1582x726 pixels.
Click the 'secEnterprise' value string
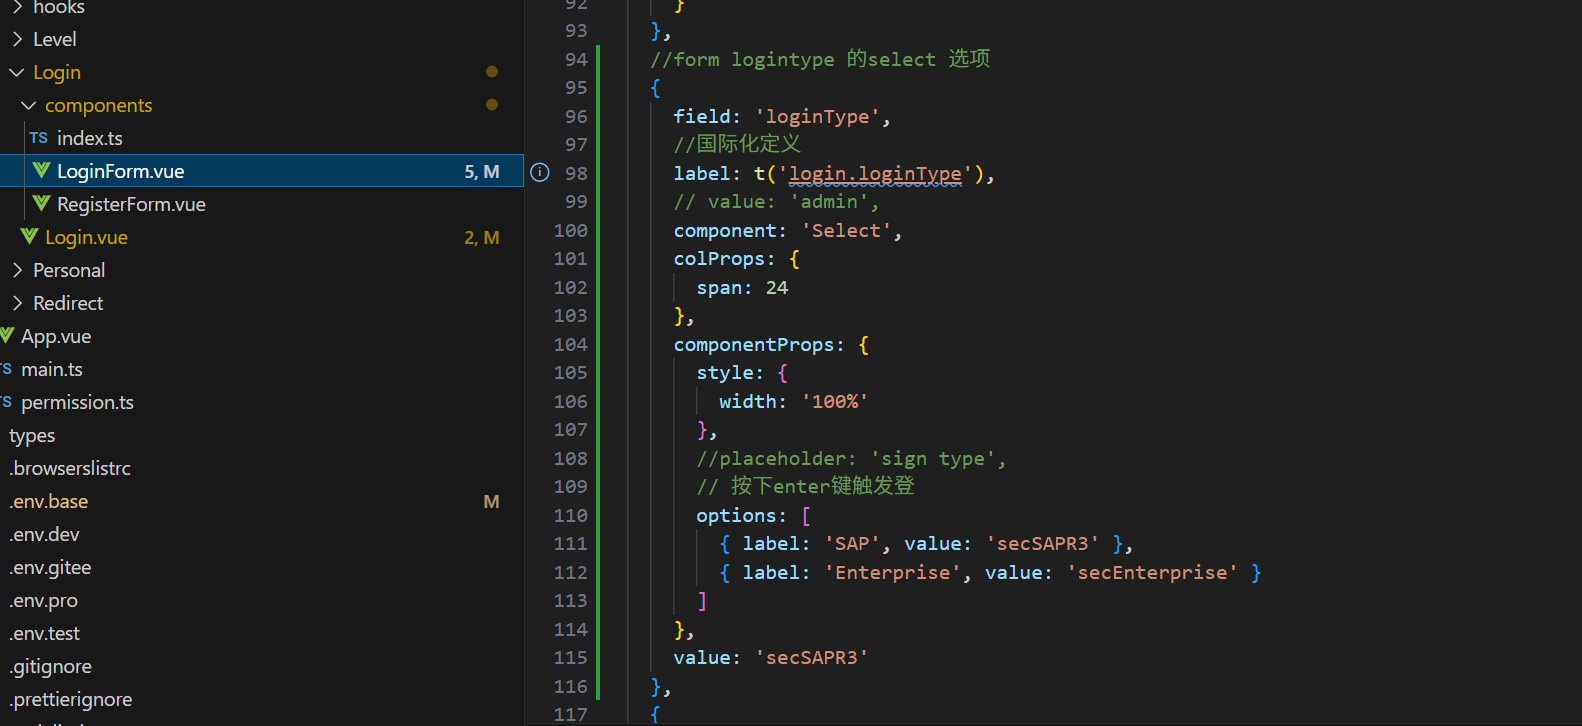1152,572
